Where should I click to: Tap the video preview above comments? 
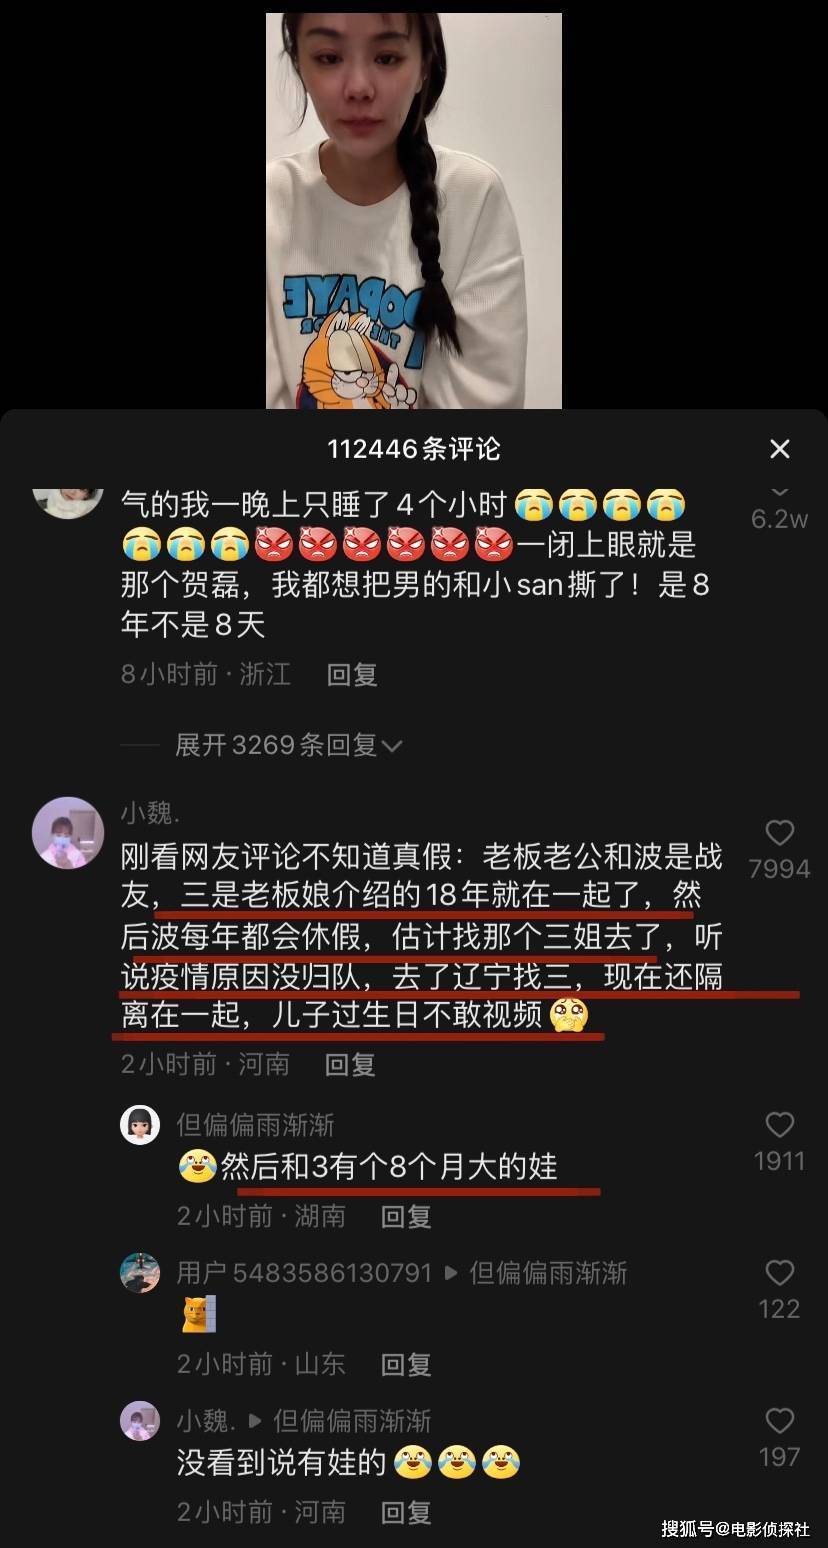(x=414, y=210)
